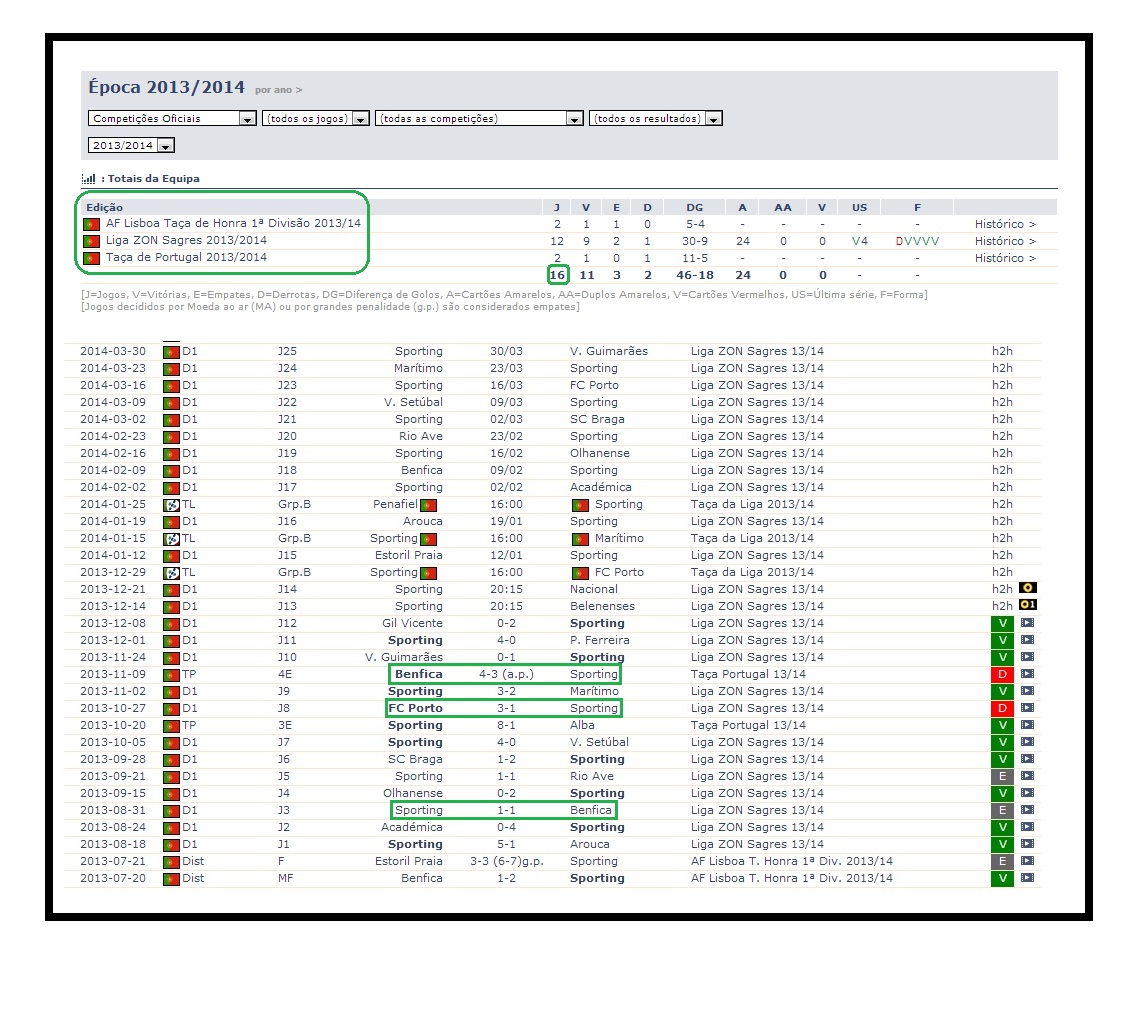The width and height of the screenshot is (1140, 1028).
Task: Open h2h for Marítimo vs Sporting 23/03
Action: (1002, 368)
